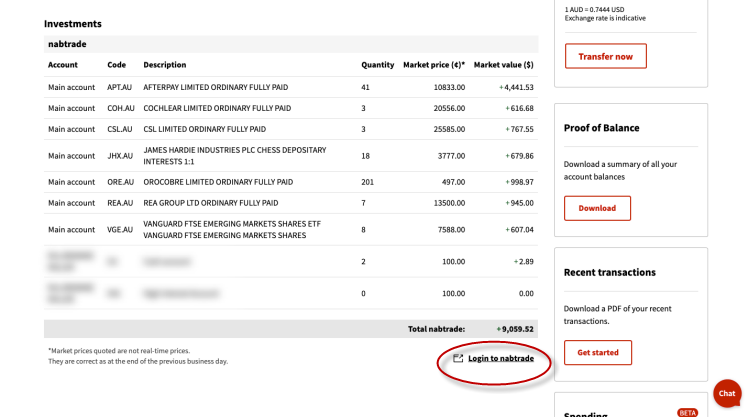The width and height of the screenshot is (750, 417).
Task: Click the Quantity column header
Action: click(x=377, y=65)
